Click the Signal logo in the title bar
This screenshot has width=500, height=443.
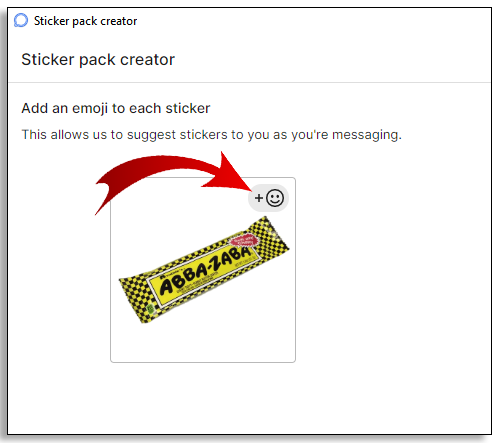[x=21, y=20]
